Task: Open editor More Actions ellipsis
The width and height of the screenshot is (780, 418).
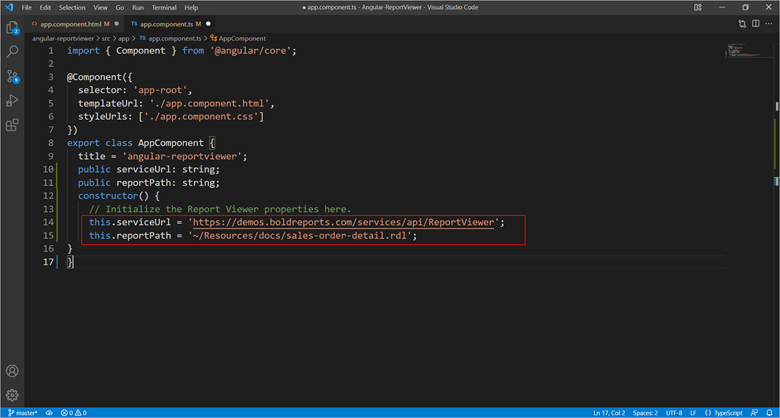Action: coord(769,24)
